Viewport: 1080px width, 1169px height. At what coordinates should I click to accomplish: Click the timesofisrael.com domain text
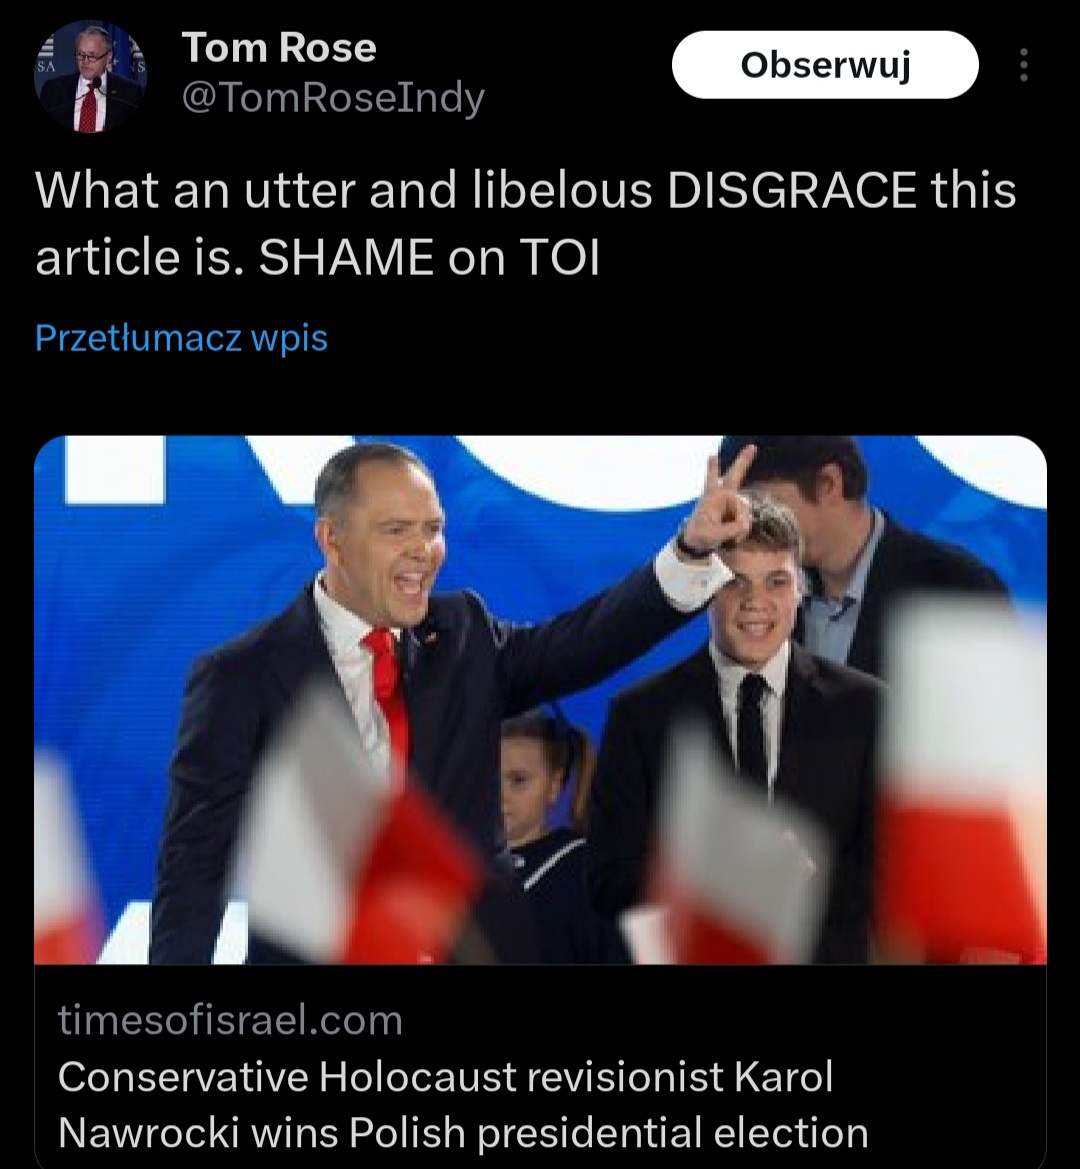tap(230, 1019)
